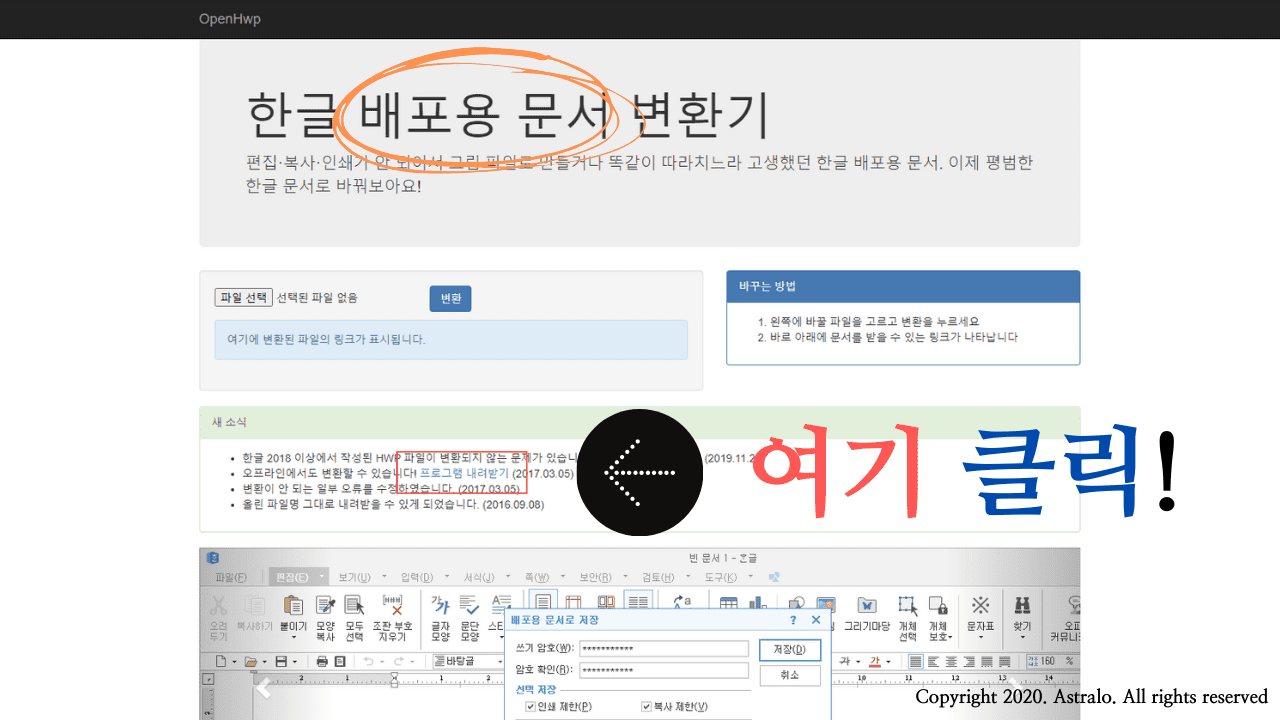Click the 개체 보호 lock icon
Screen dimensions: 1280x720
click(937, 605)
